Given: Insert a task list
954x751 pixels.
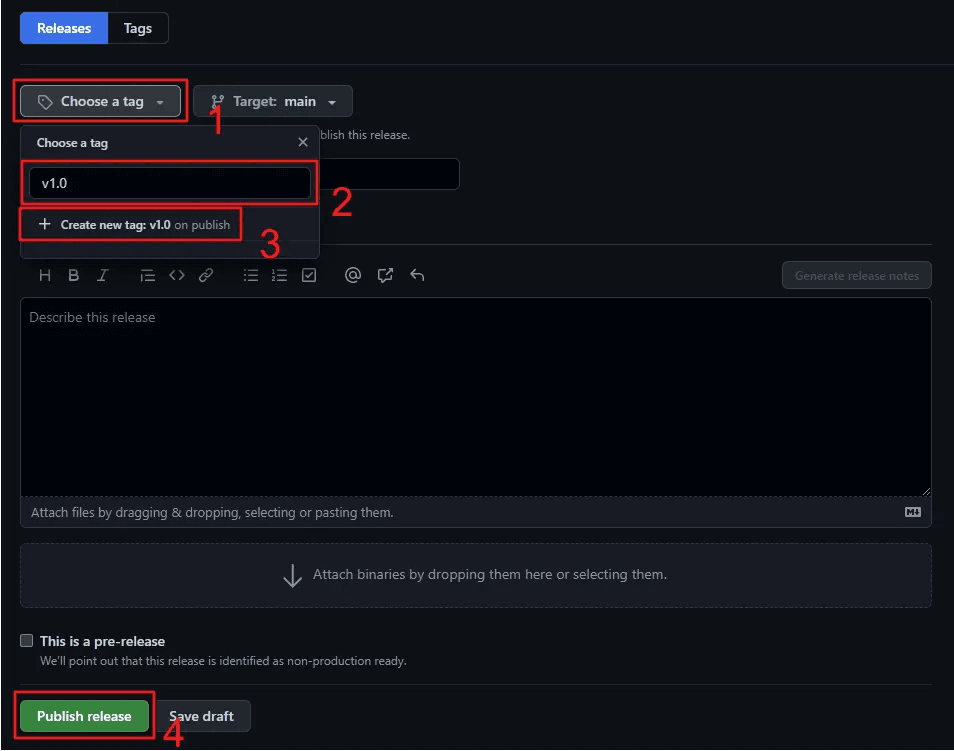Looking at the screenshot, I should click(309, 276).
